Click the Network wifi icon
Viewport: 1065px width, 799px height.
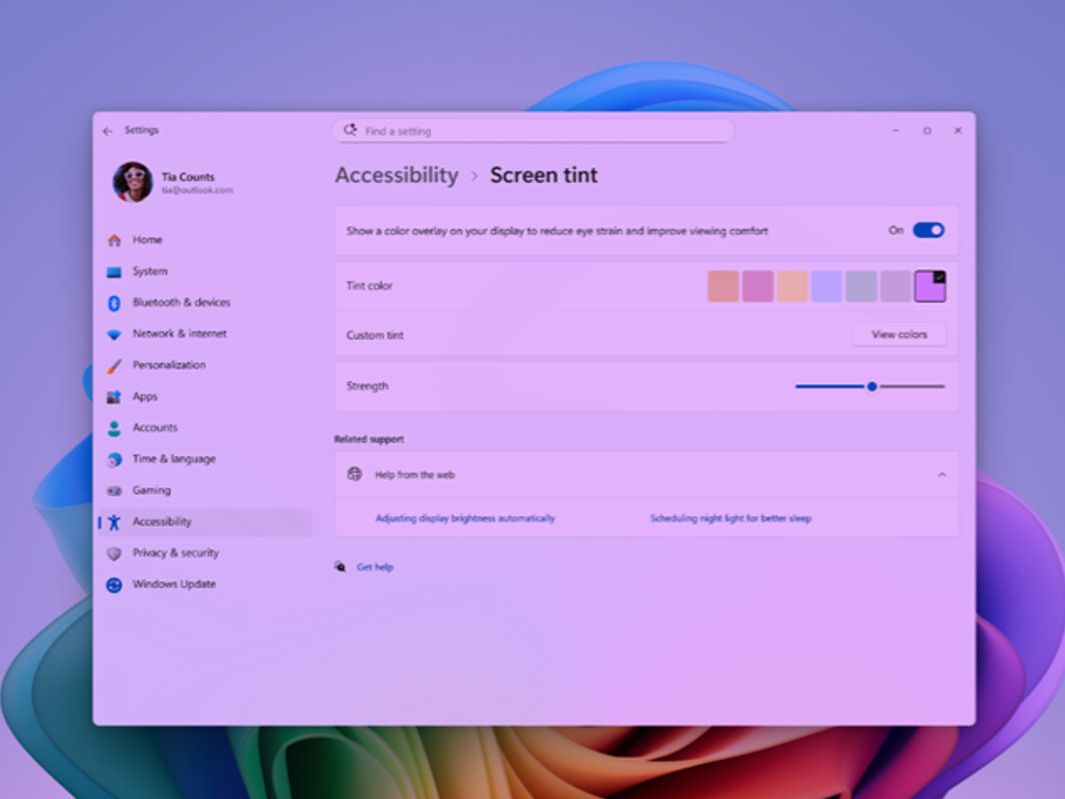[x=114, y=334]
